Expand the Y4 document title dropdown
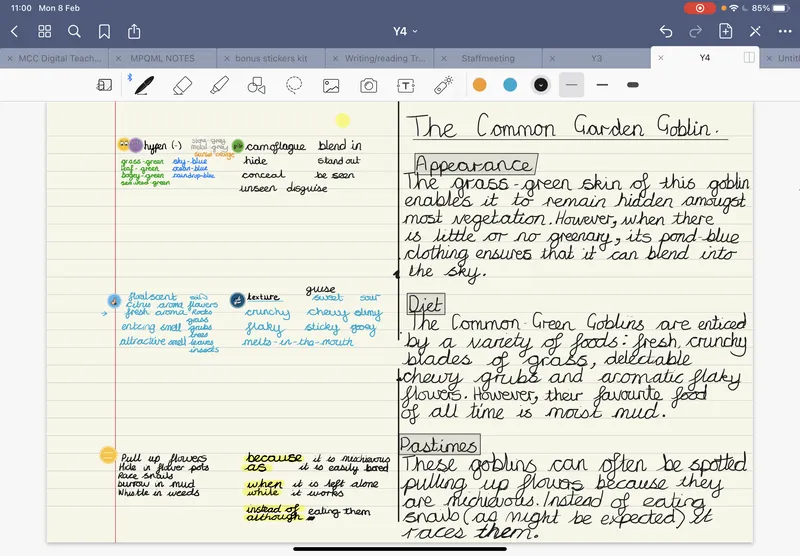800x556 pixels. pos(405,31)
